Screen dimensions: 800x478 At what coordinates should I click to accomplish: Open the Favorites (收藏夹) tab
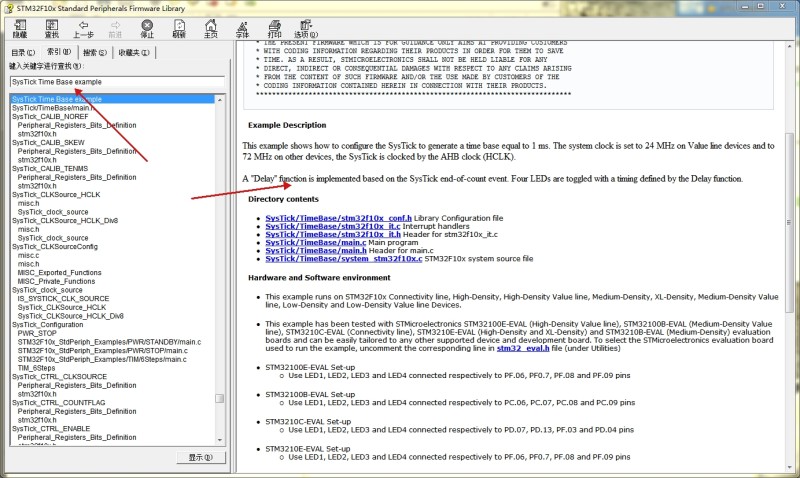134,52
